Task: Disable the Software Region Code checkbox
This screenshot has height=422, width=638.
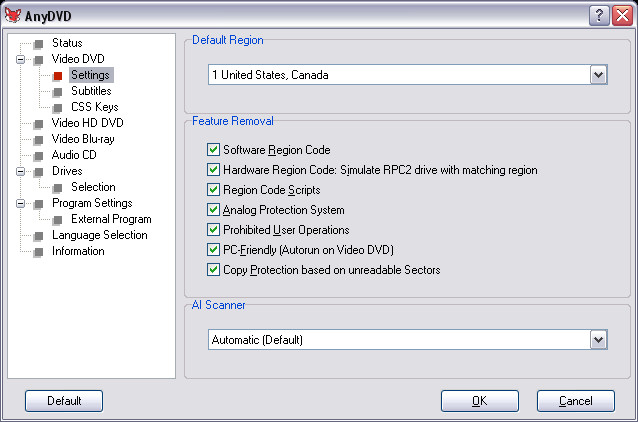Action: [x=213, y=150]
